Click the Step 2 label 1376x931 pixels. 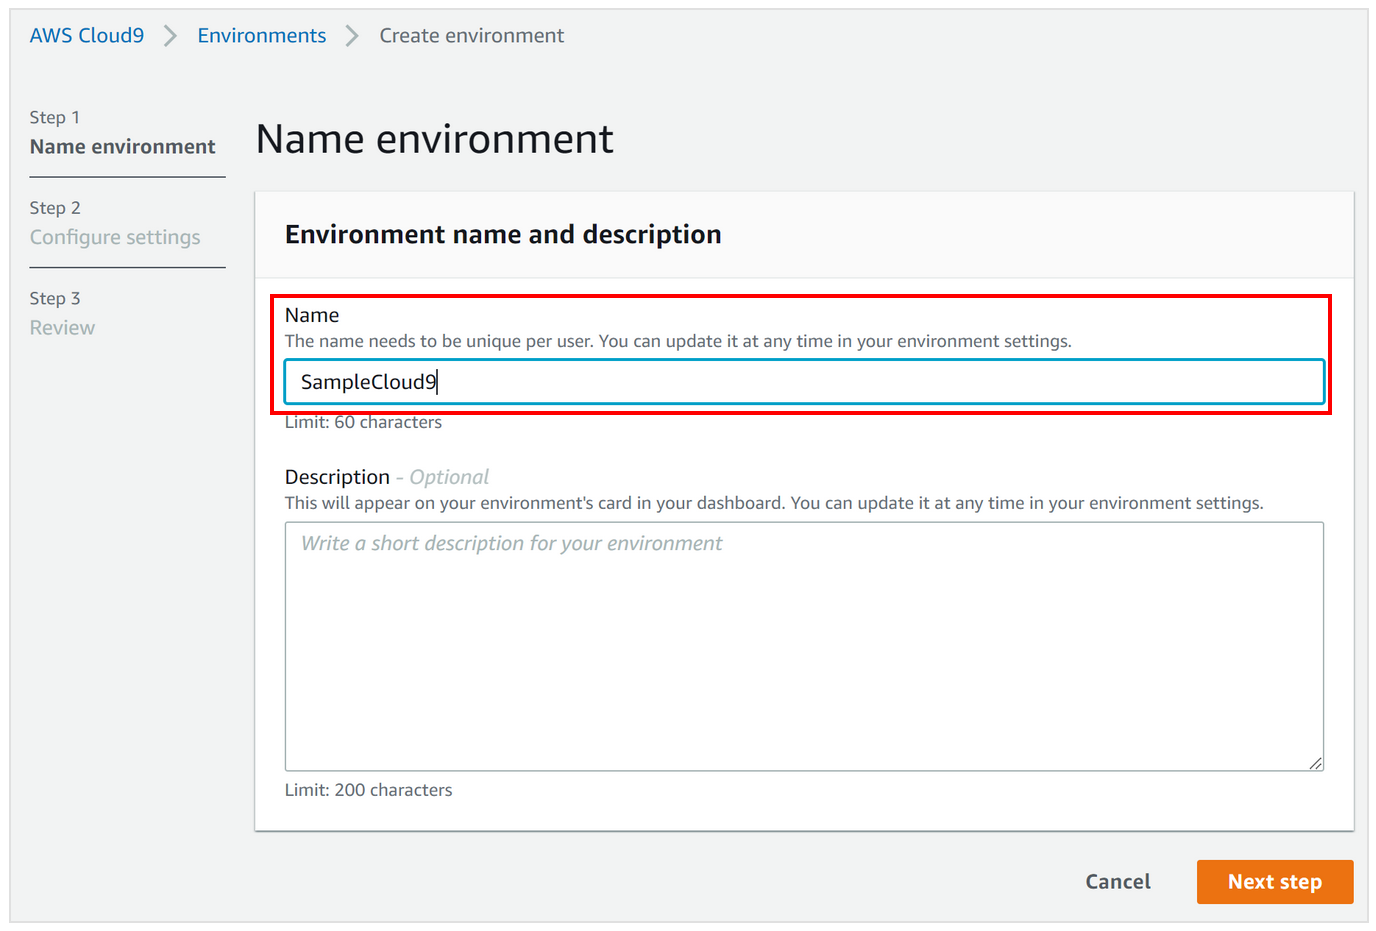(55, 208)
